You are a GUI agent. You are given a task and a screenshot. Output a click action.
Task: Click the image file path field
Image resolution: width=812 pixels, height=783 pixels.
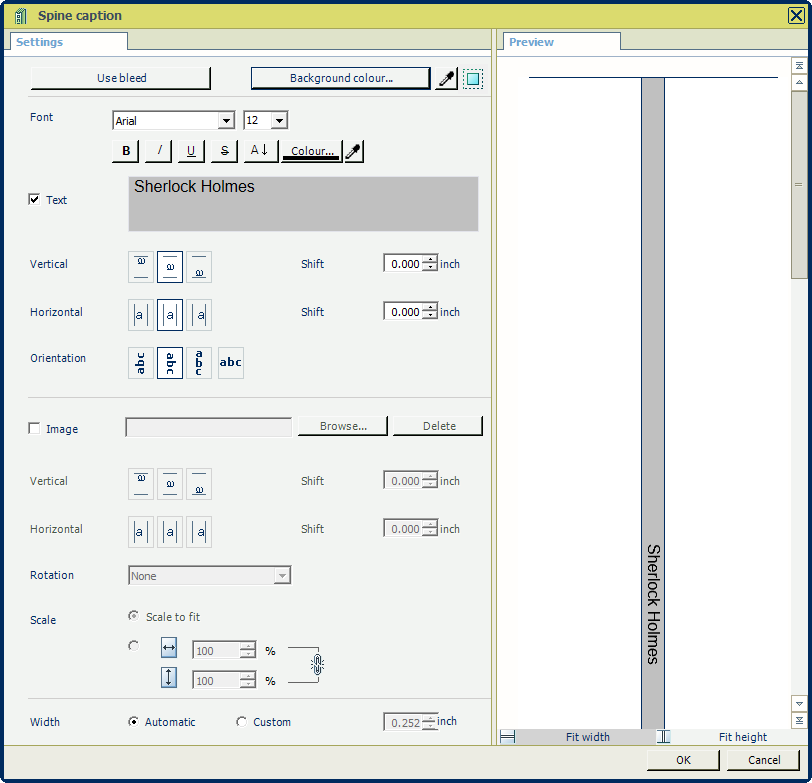[209, 427]
